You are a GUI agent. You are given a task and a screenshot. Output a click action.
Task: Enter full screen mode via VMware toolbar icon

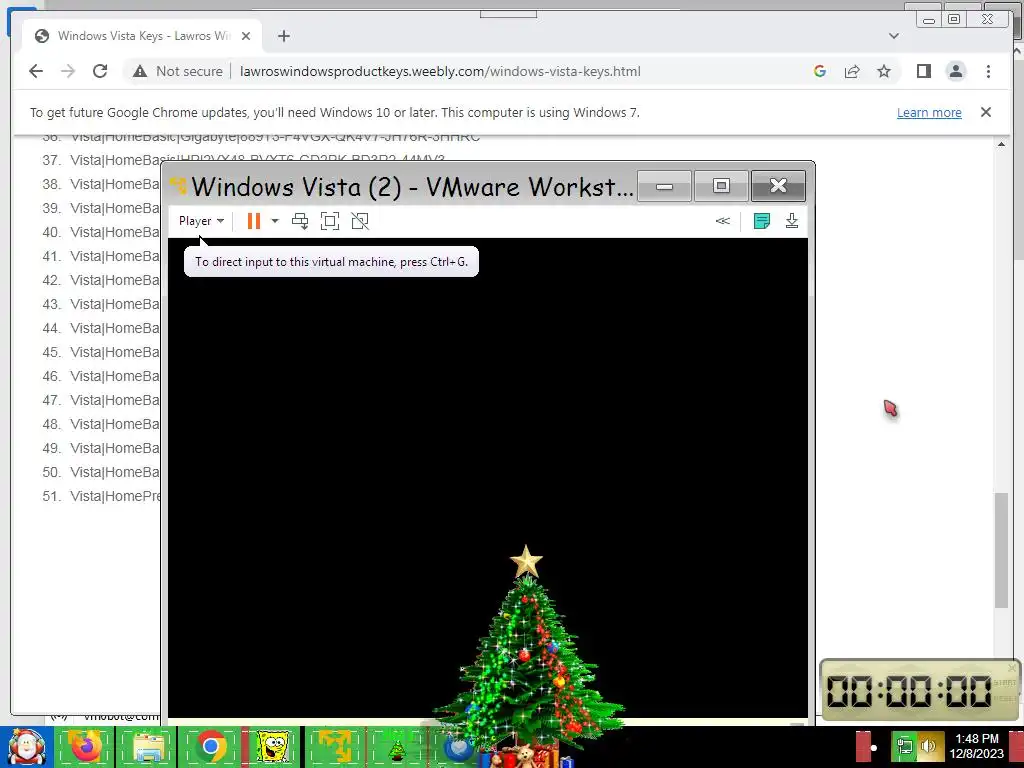tap(330, 221)
